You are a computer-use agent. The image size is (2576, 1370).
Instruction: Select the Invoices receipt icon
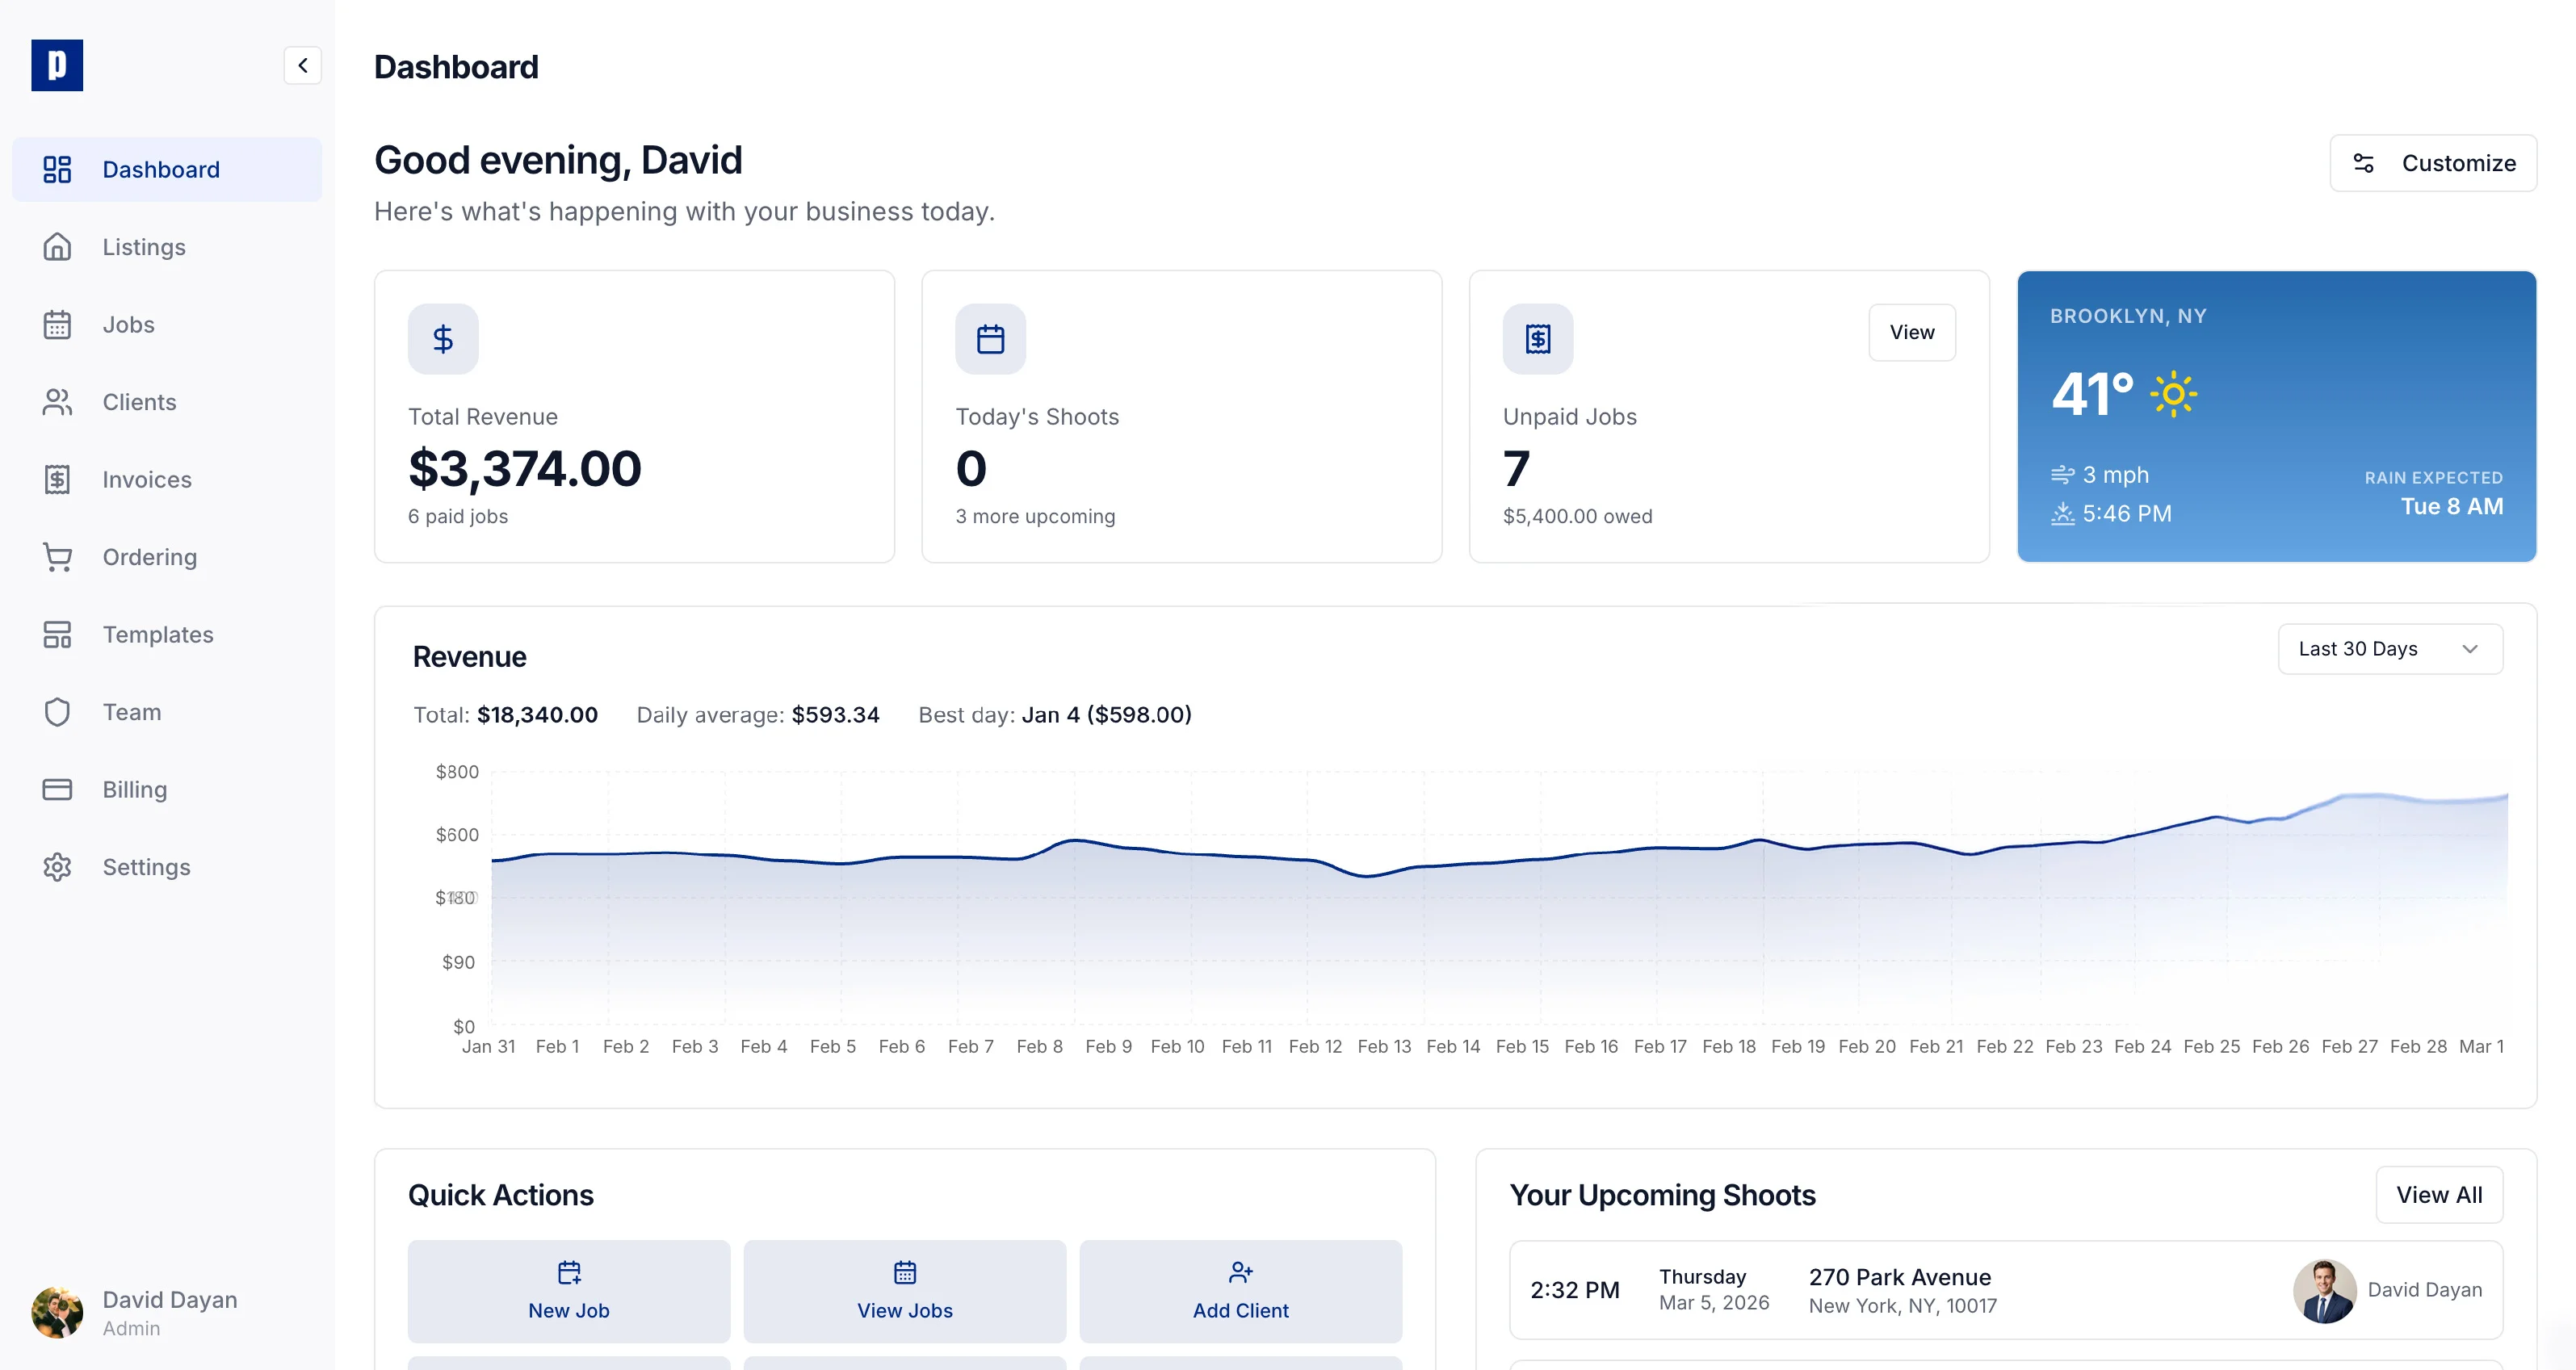(x=57, y=479)
